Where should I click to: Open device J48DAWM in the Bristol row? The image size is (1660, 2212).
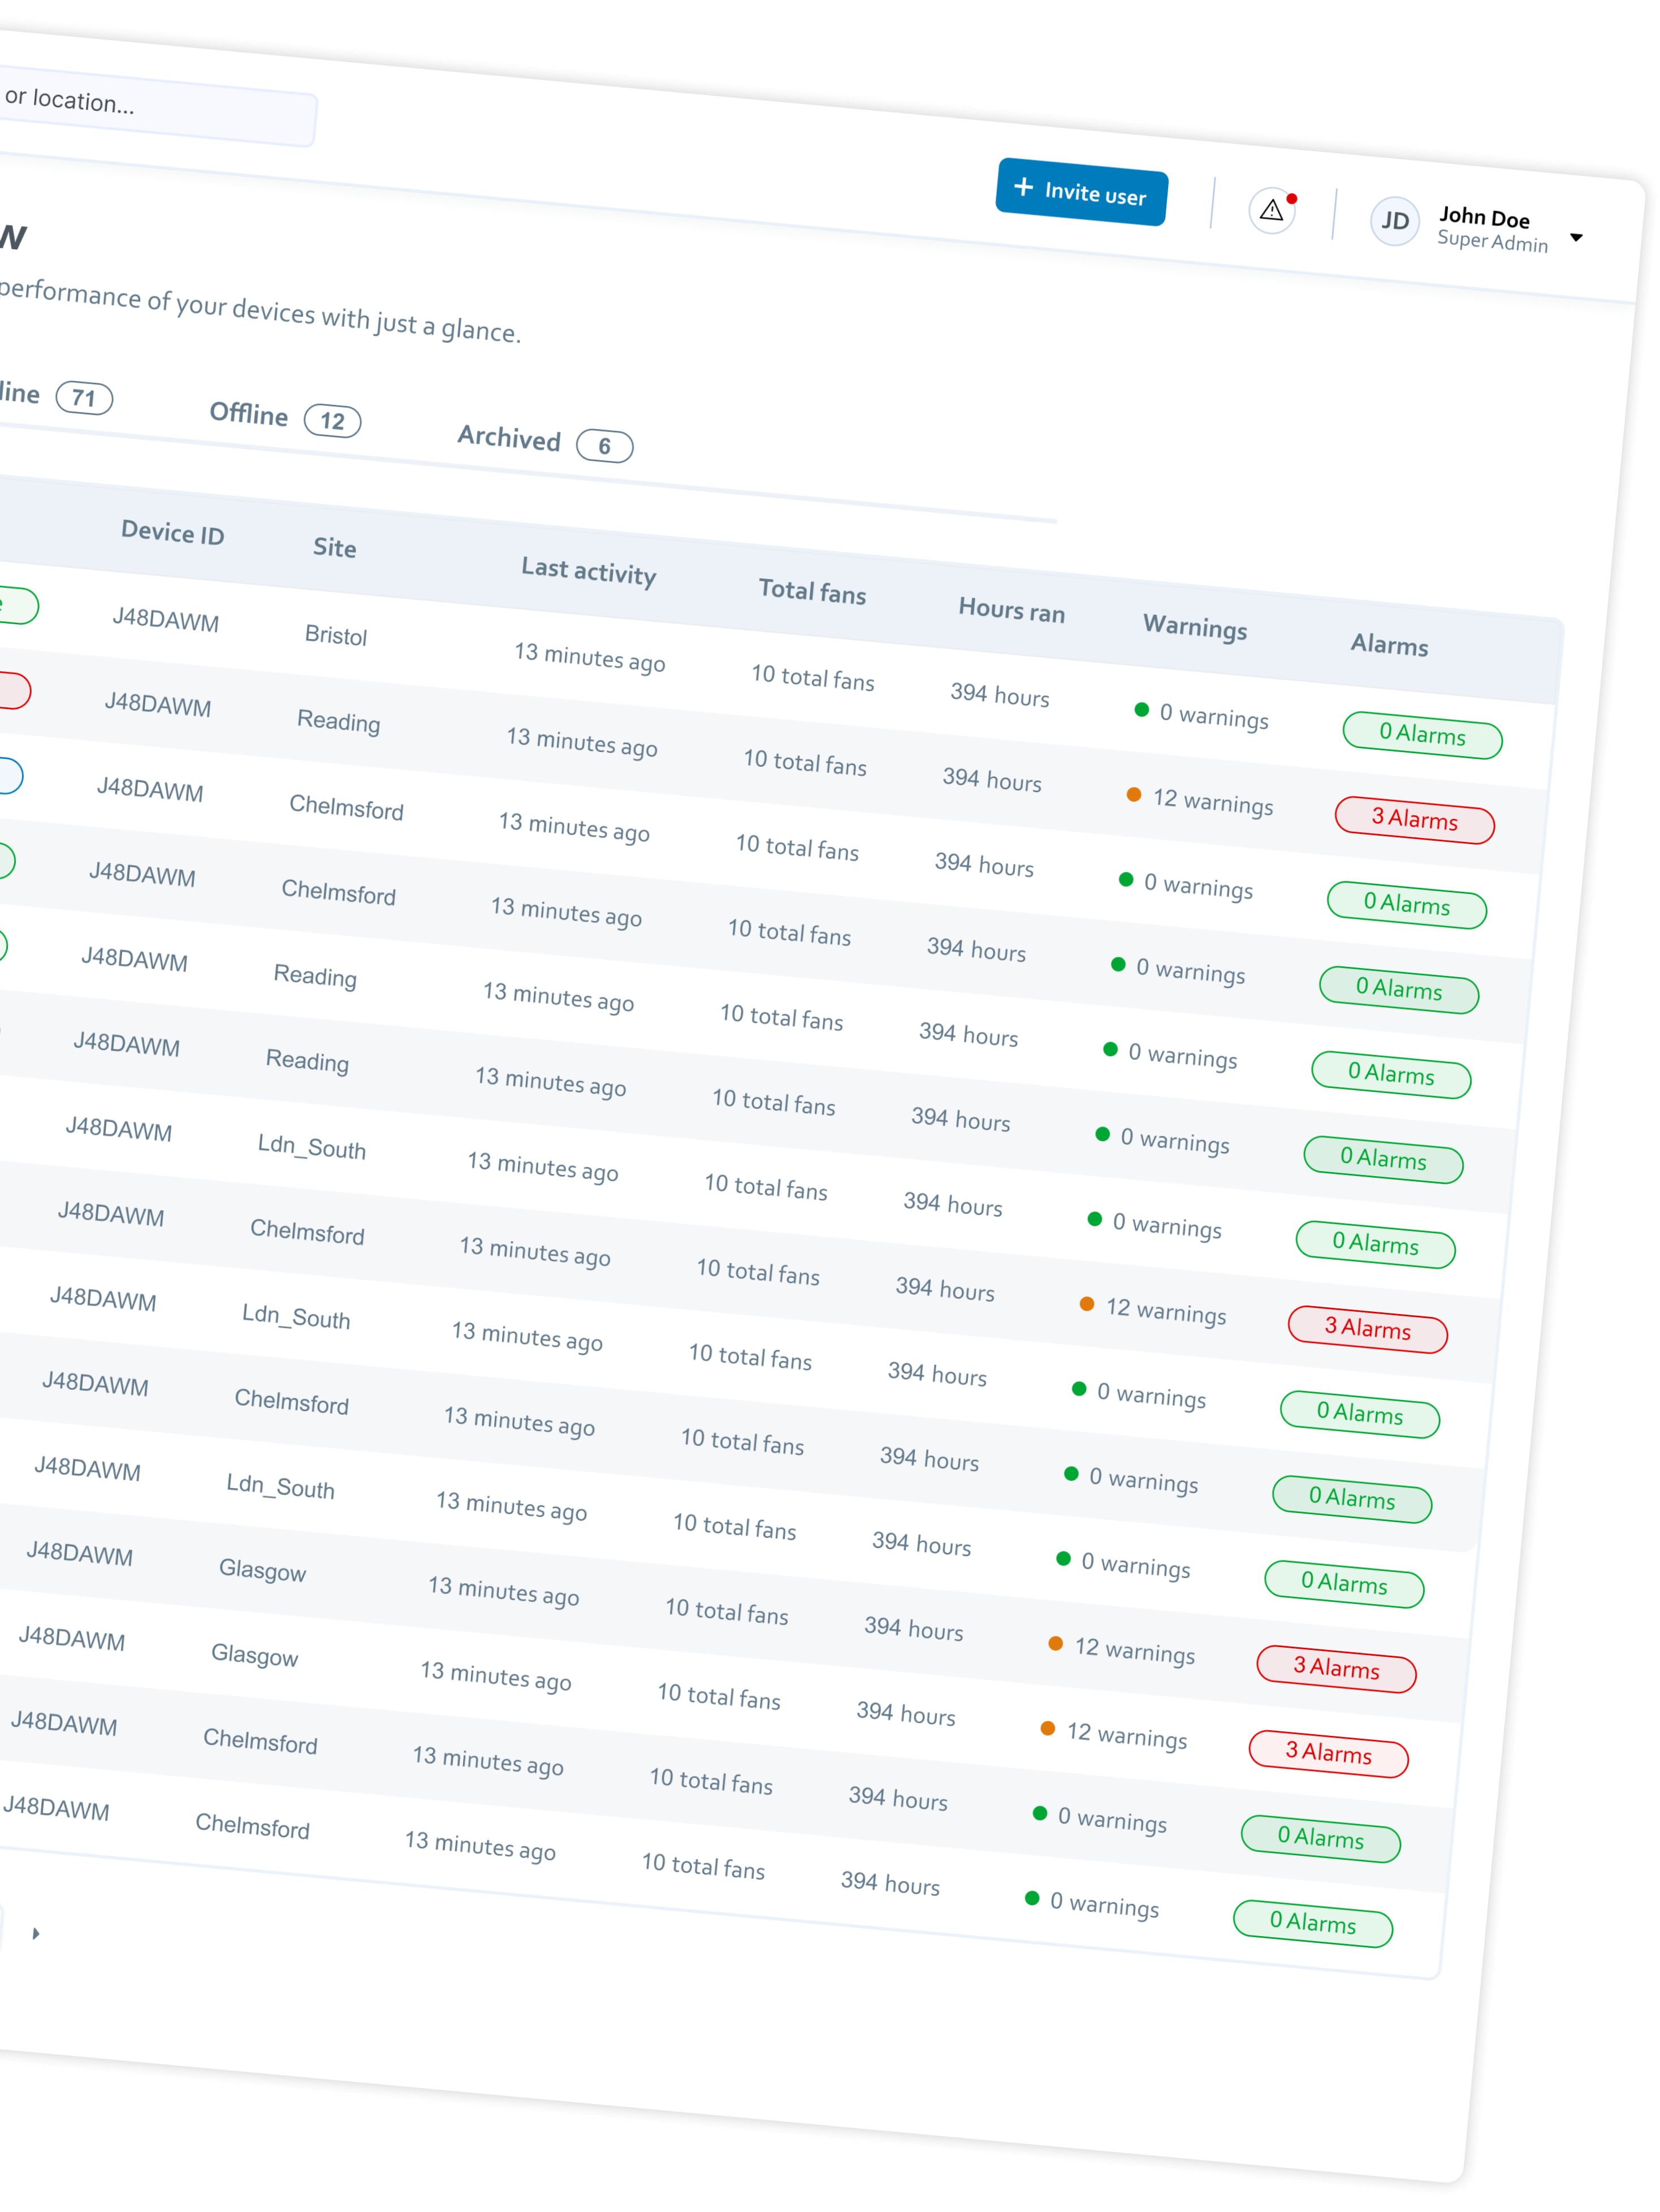[165, 620]
